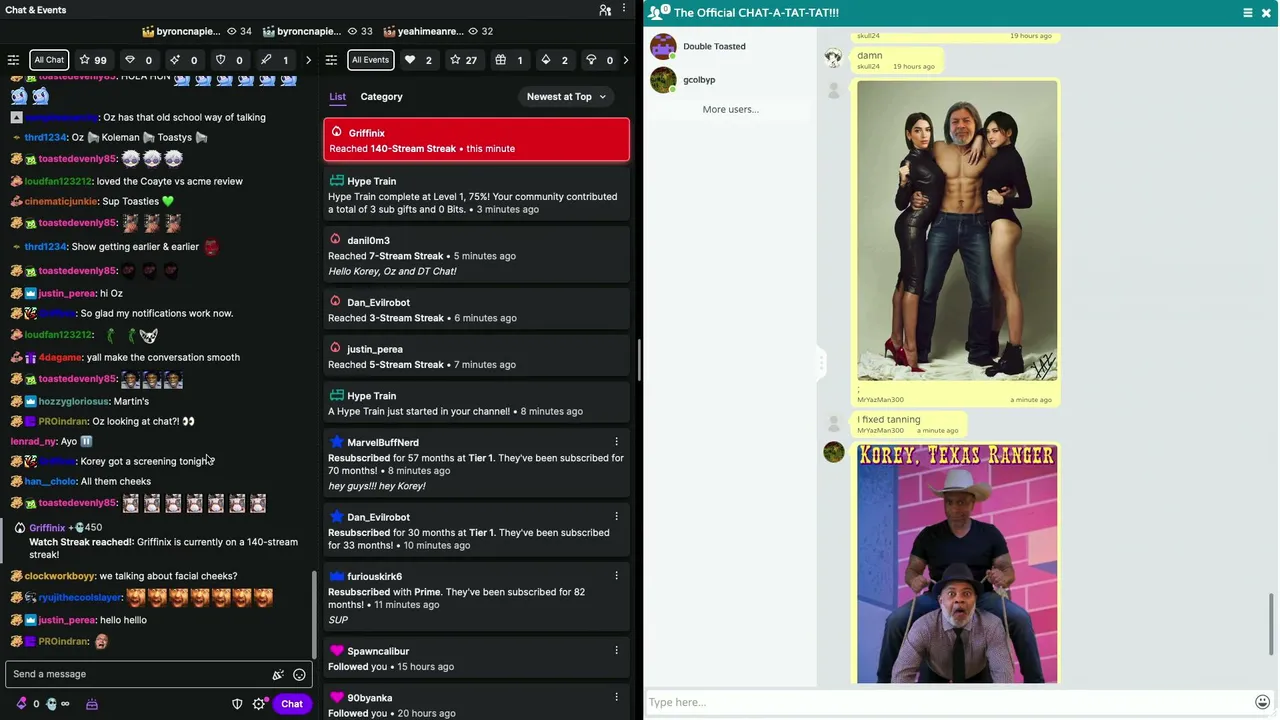
Task: Select Double Toasted user
Action: [x=714, y=46]
